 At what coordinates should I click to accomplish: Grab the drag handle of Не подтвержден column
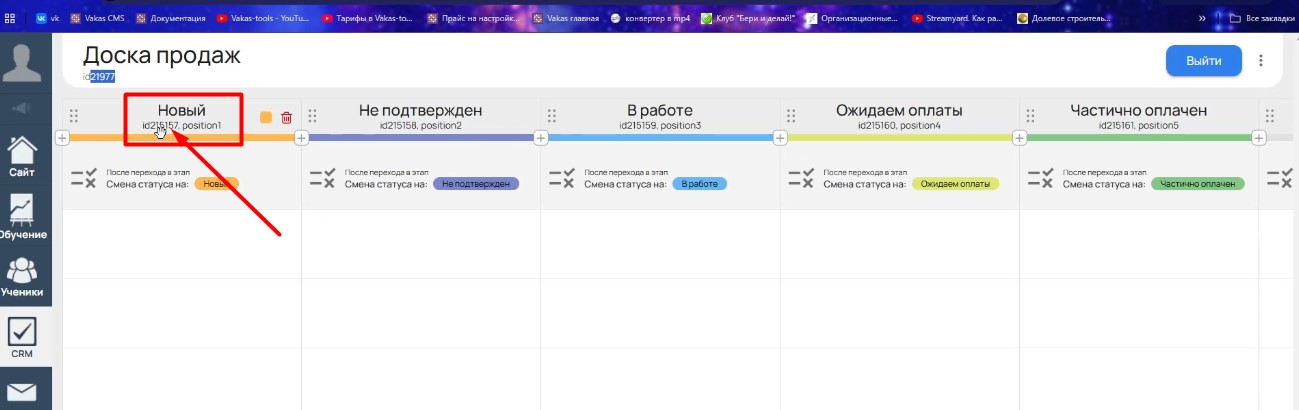coord(312,117)
